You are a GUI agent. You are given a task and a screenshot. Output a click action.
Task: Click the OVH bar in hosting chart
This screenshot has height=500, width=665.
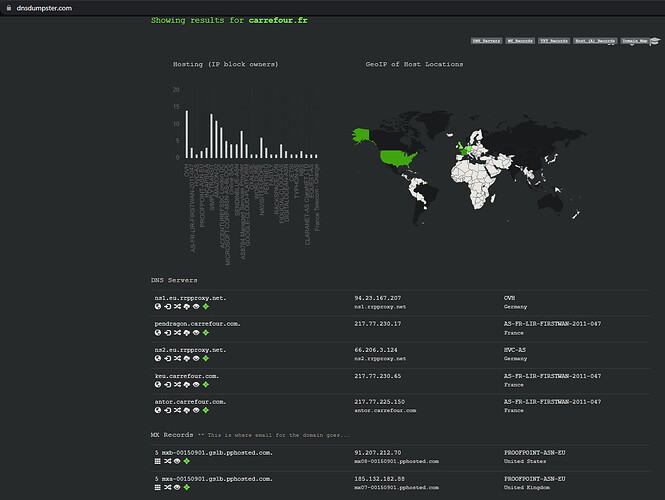187,134
